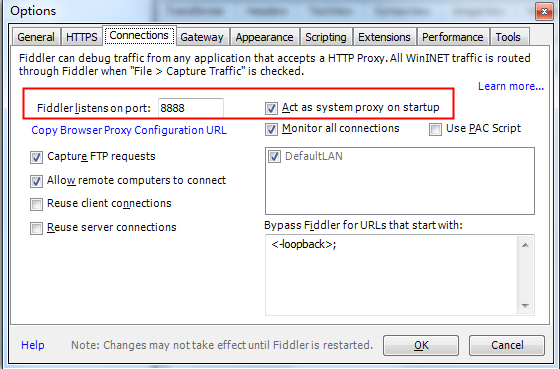Viewport: 560px width, 369px height.
Task: Open the HTTPS tab
Action: 82,37
